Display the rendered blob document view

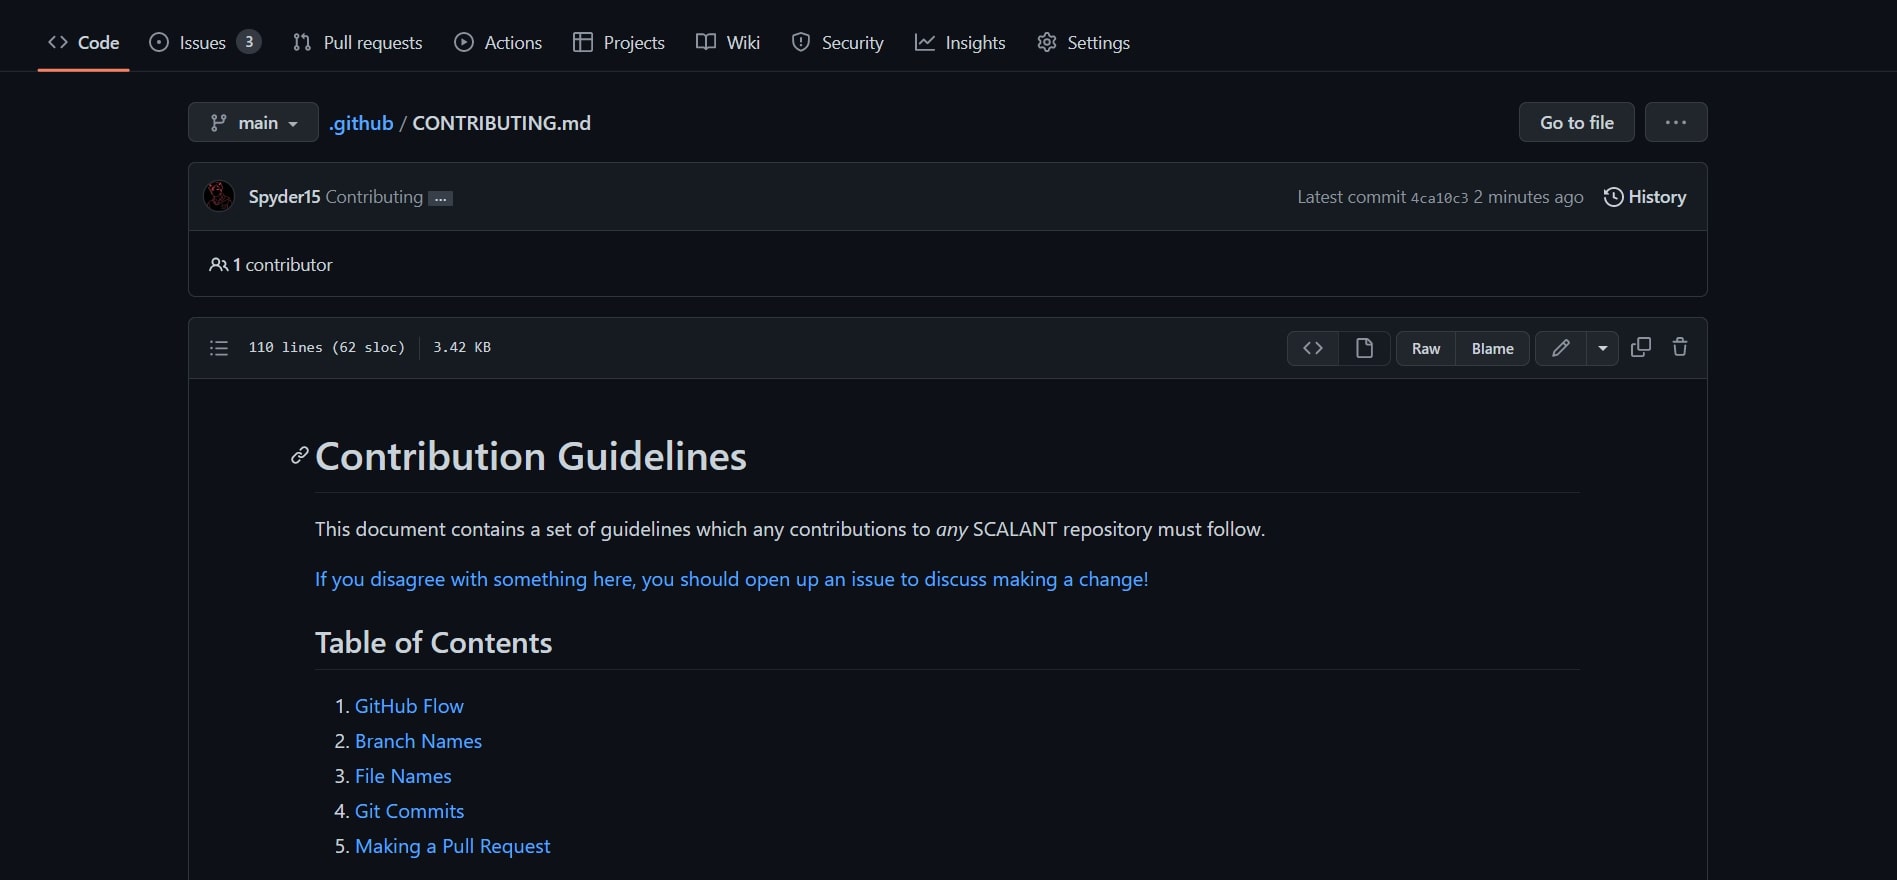[x=1364, y=348]
